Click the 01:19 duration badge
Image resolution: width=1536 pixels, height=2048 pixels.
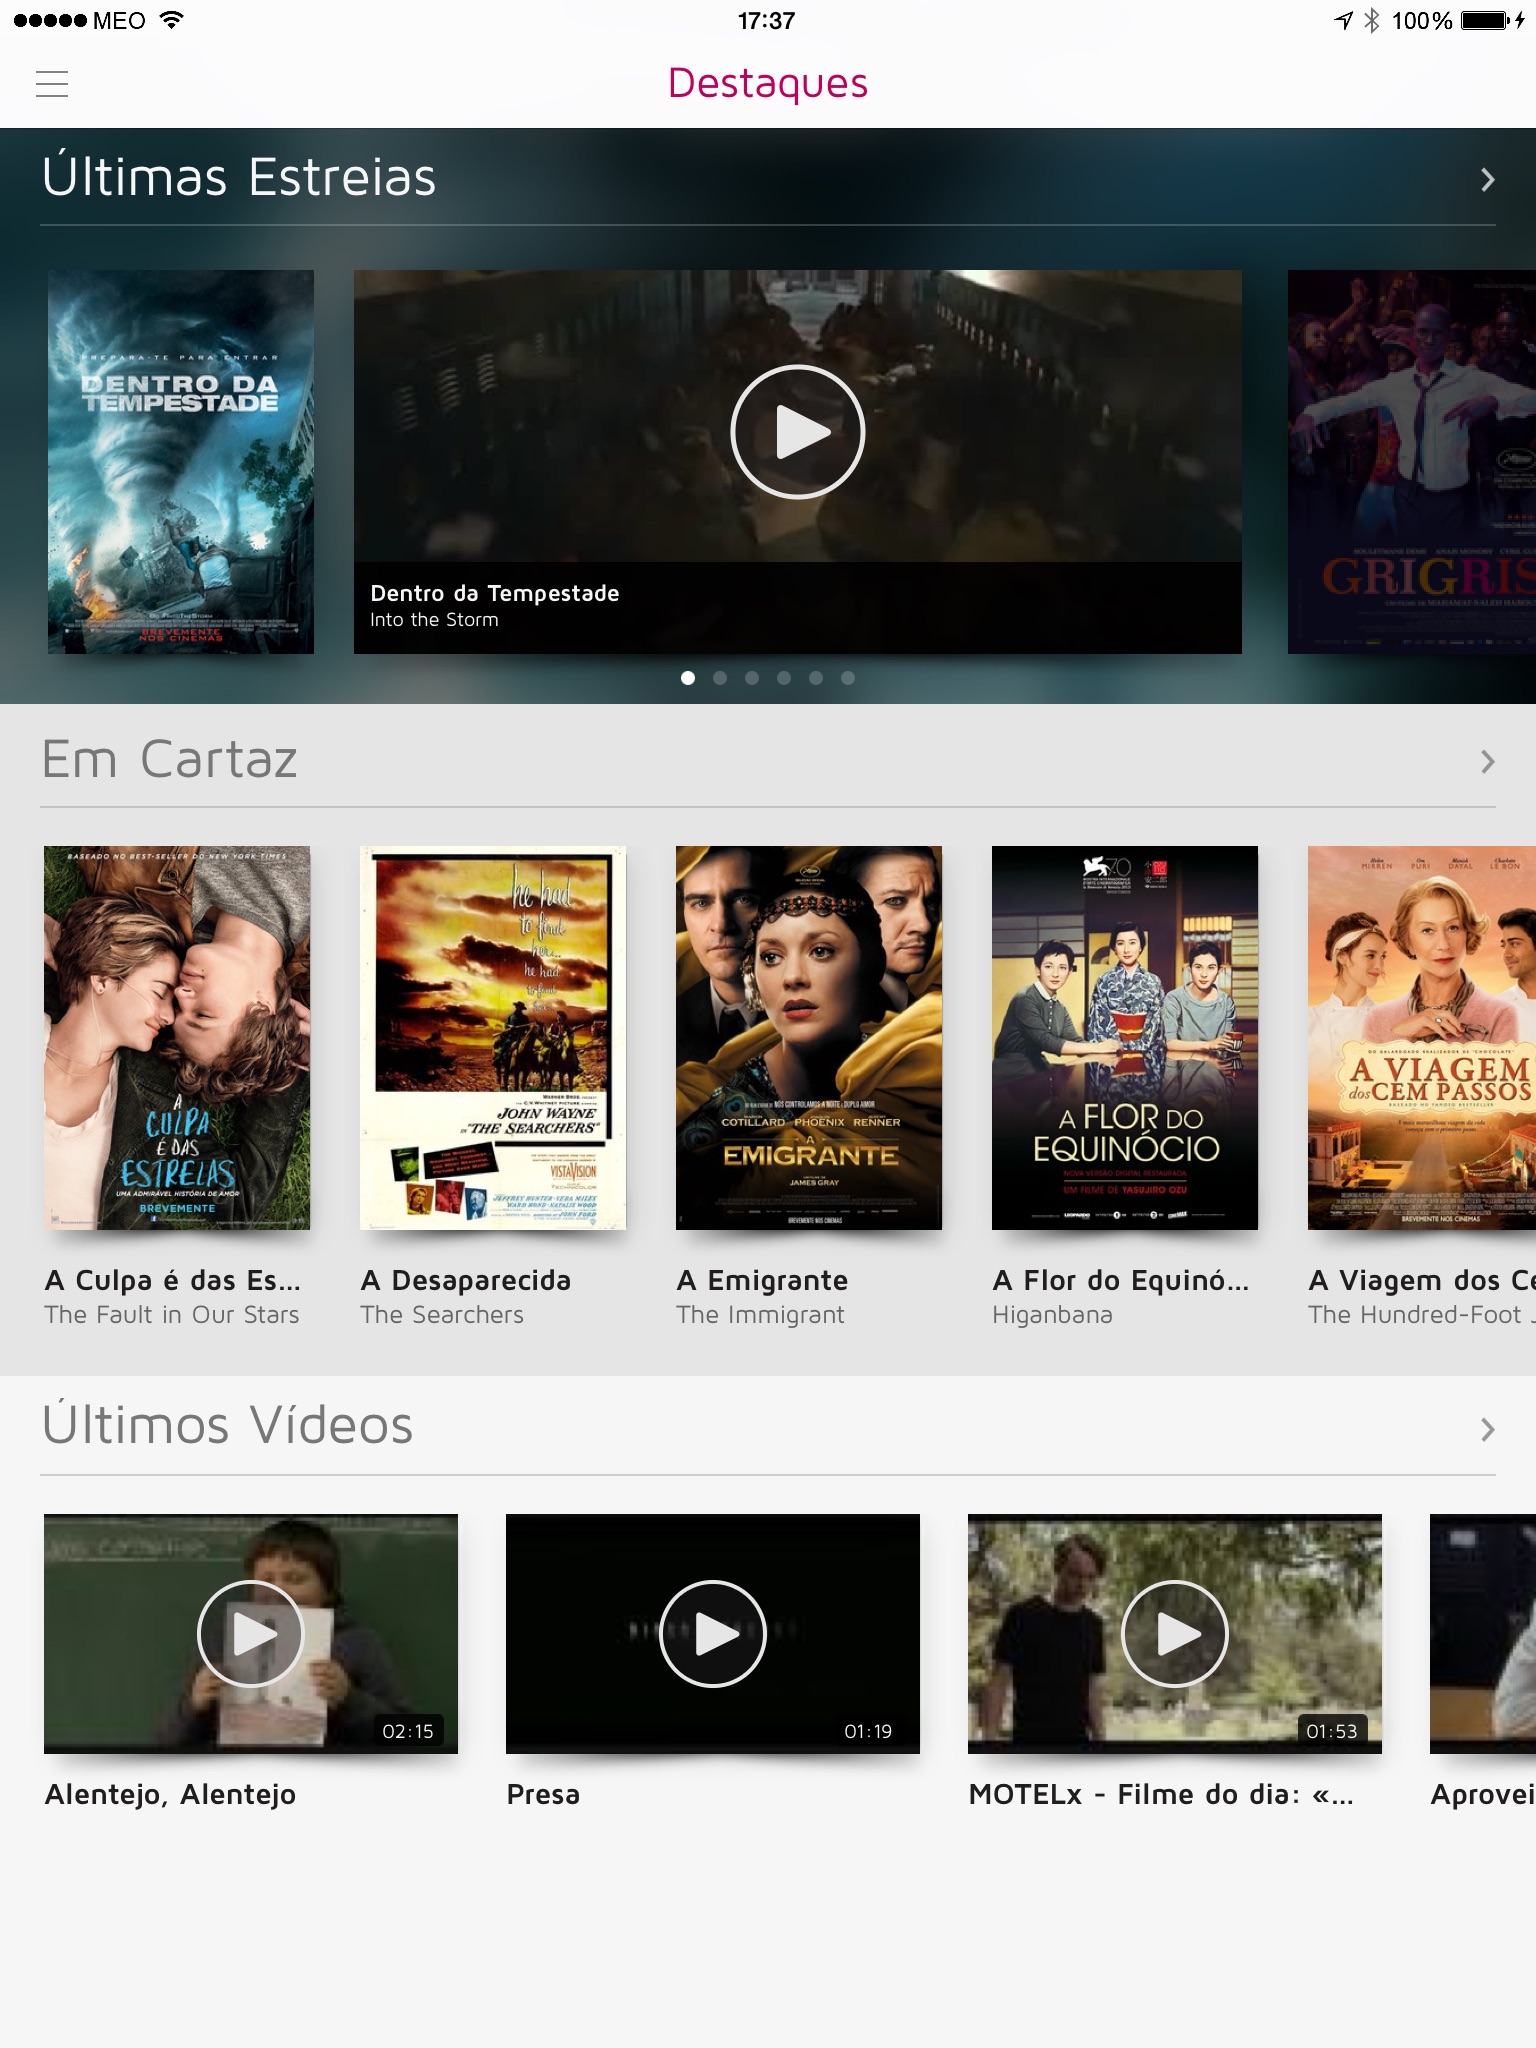click(868, 1731)
